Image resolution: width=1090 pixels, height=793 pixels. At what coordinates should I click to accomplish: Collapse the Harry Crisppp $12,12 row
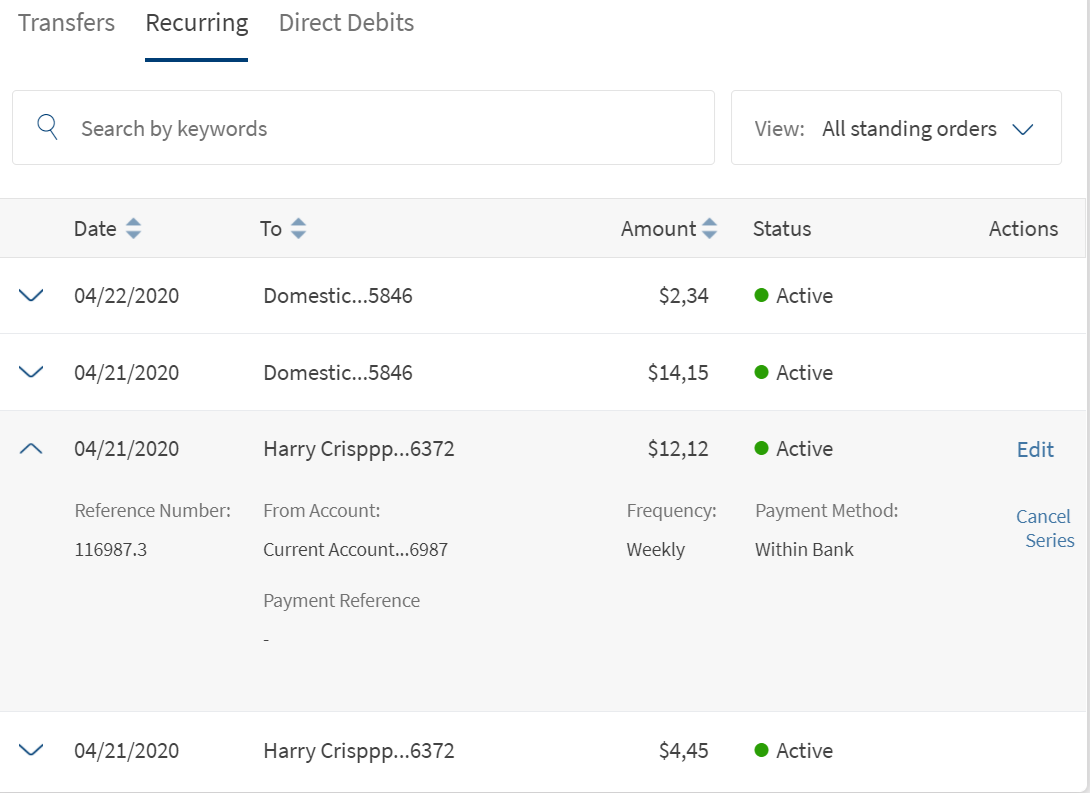click(x=32, y=449)
